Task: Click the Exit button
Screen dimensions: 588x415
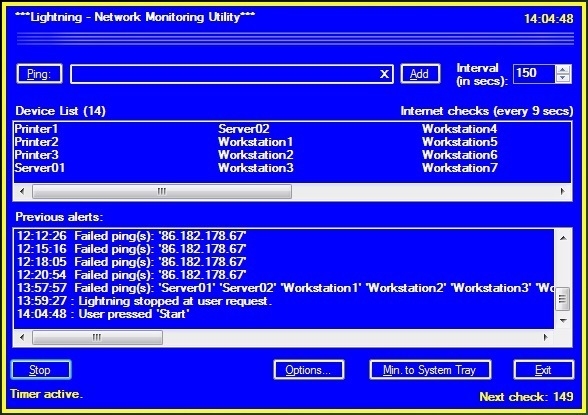Action: pos(543,370)
